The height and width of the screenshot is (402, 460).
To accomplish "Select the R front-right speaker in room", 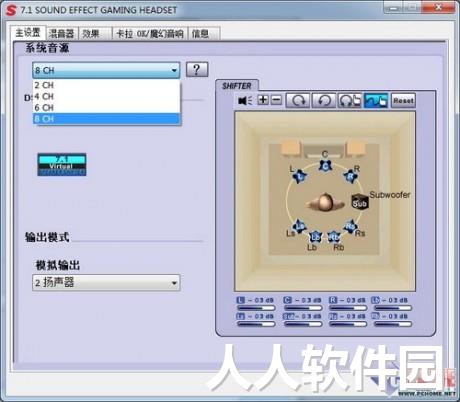I will click(x=350, y=176).
